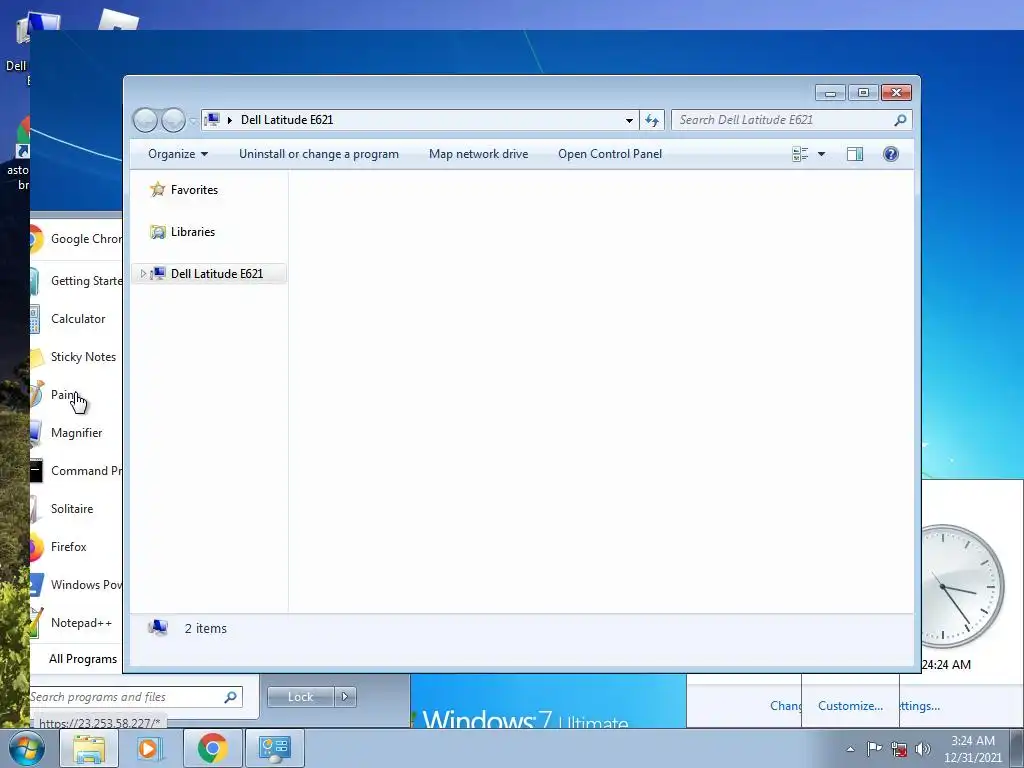Screen dimensions: 1024x768
Task: Click the "2 items" status text
Action: tap(206, 629)
